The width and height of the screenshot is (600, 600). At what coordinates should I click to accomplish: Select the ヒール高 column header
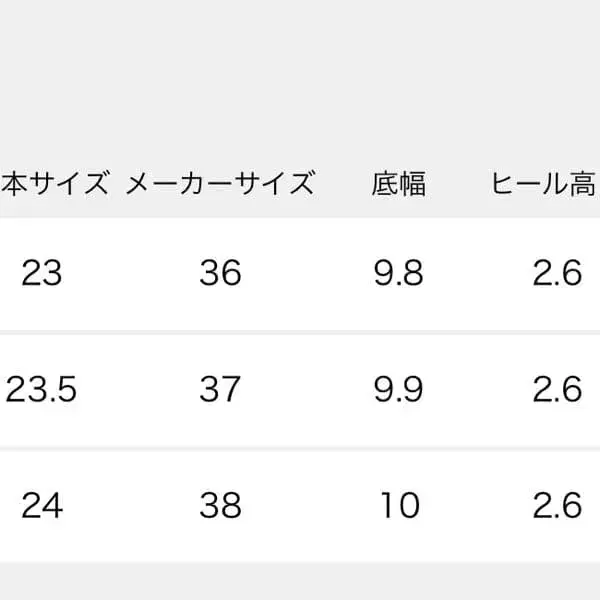(x=544, y=184)
